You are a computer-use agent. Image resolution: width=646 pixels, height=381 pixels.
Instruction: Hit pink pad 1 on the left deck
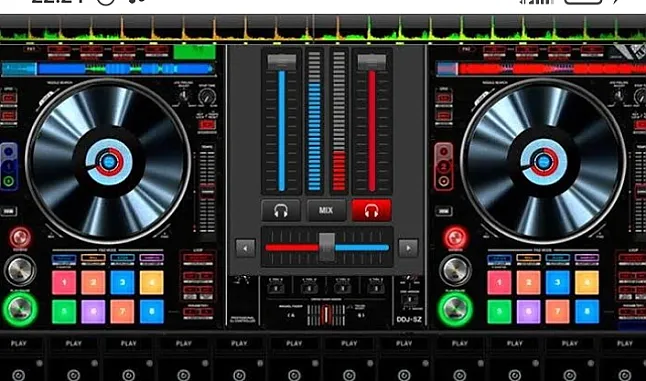pos(64,283)
